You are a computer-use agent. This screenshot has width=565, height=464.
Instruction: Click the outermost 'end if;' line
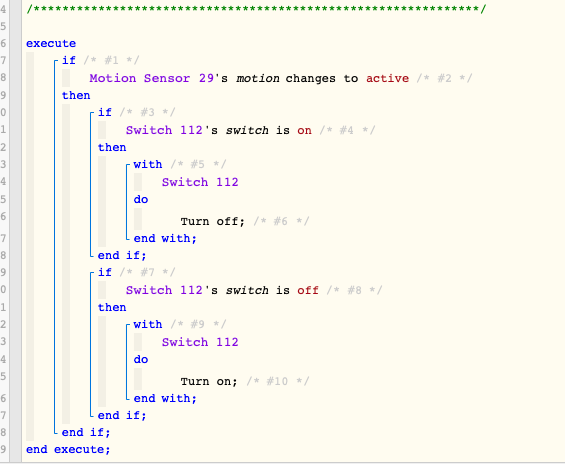point(86,432)
